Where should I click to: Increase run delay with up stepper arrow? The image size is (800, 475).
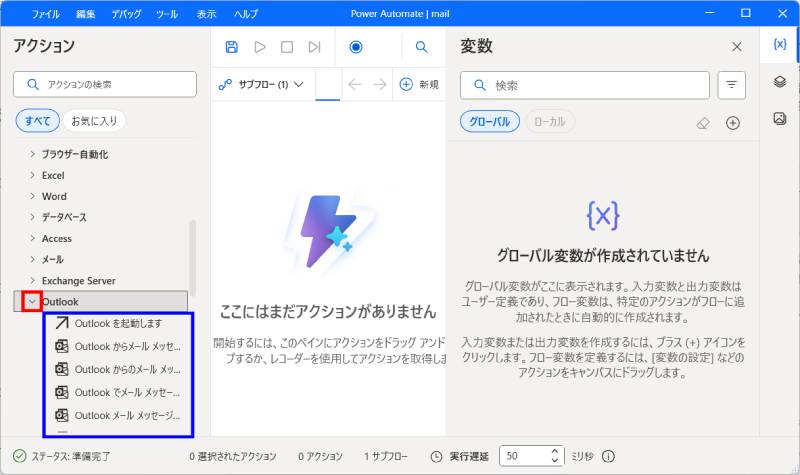click(x=556, y=452)
